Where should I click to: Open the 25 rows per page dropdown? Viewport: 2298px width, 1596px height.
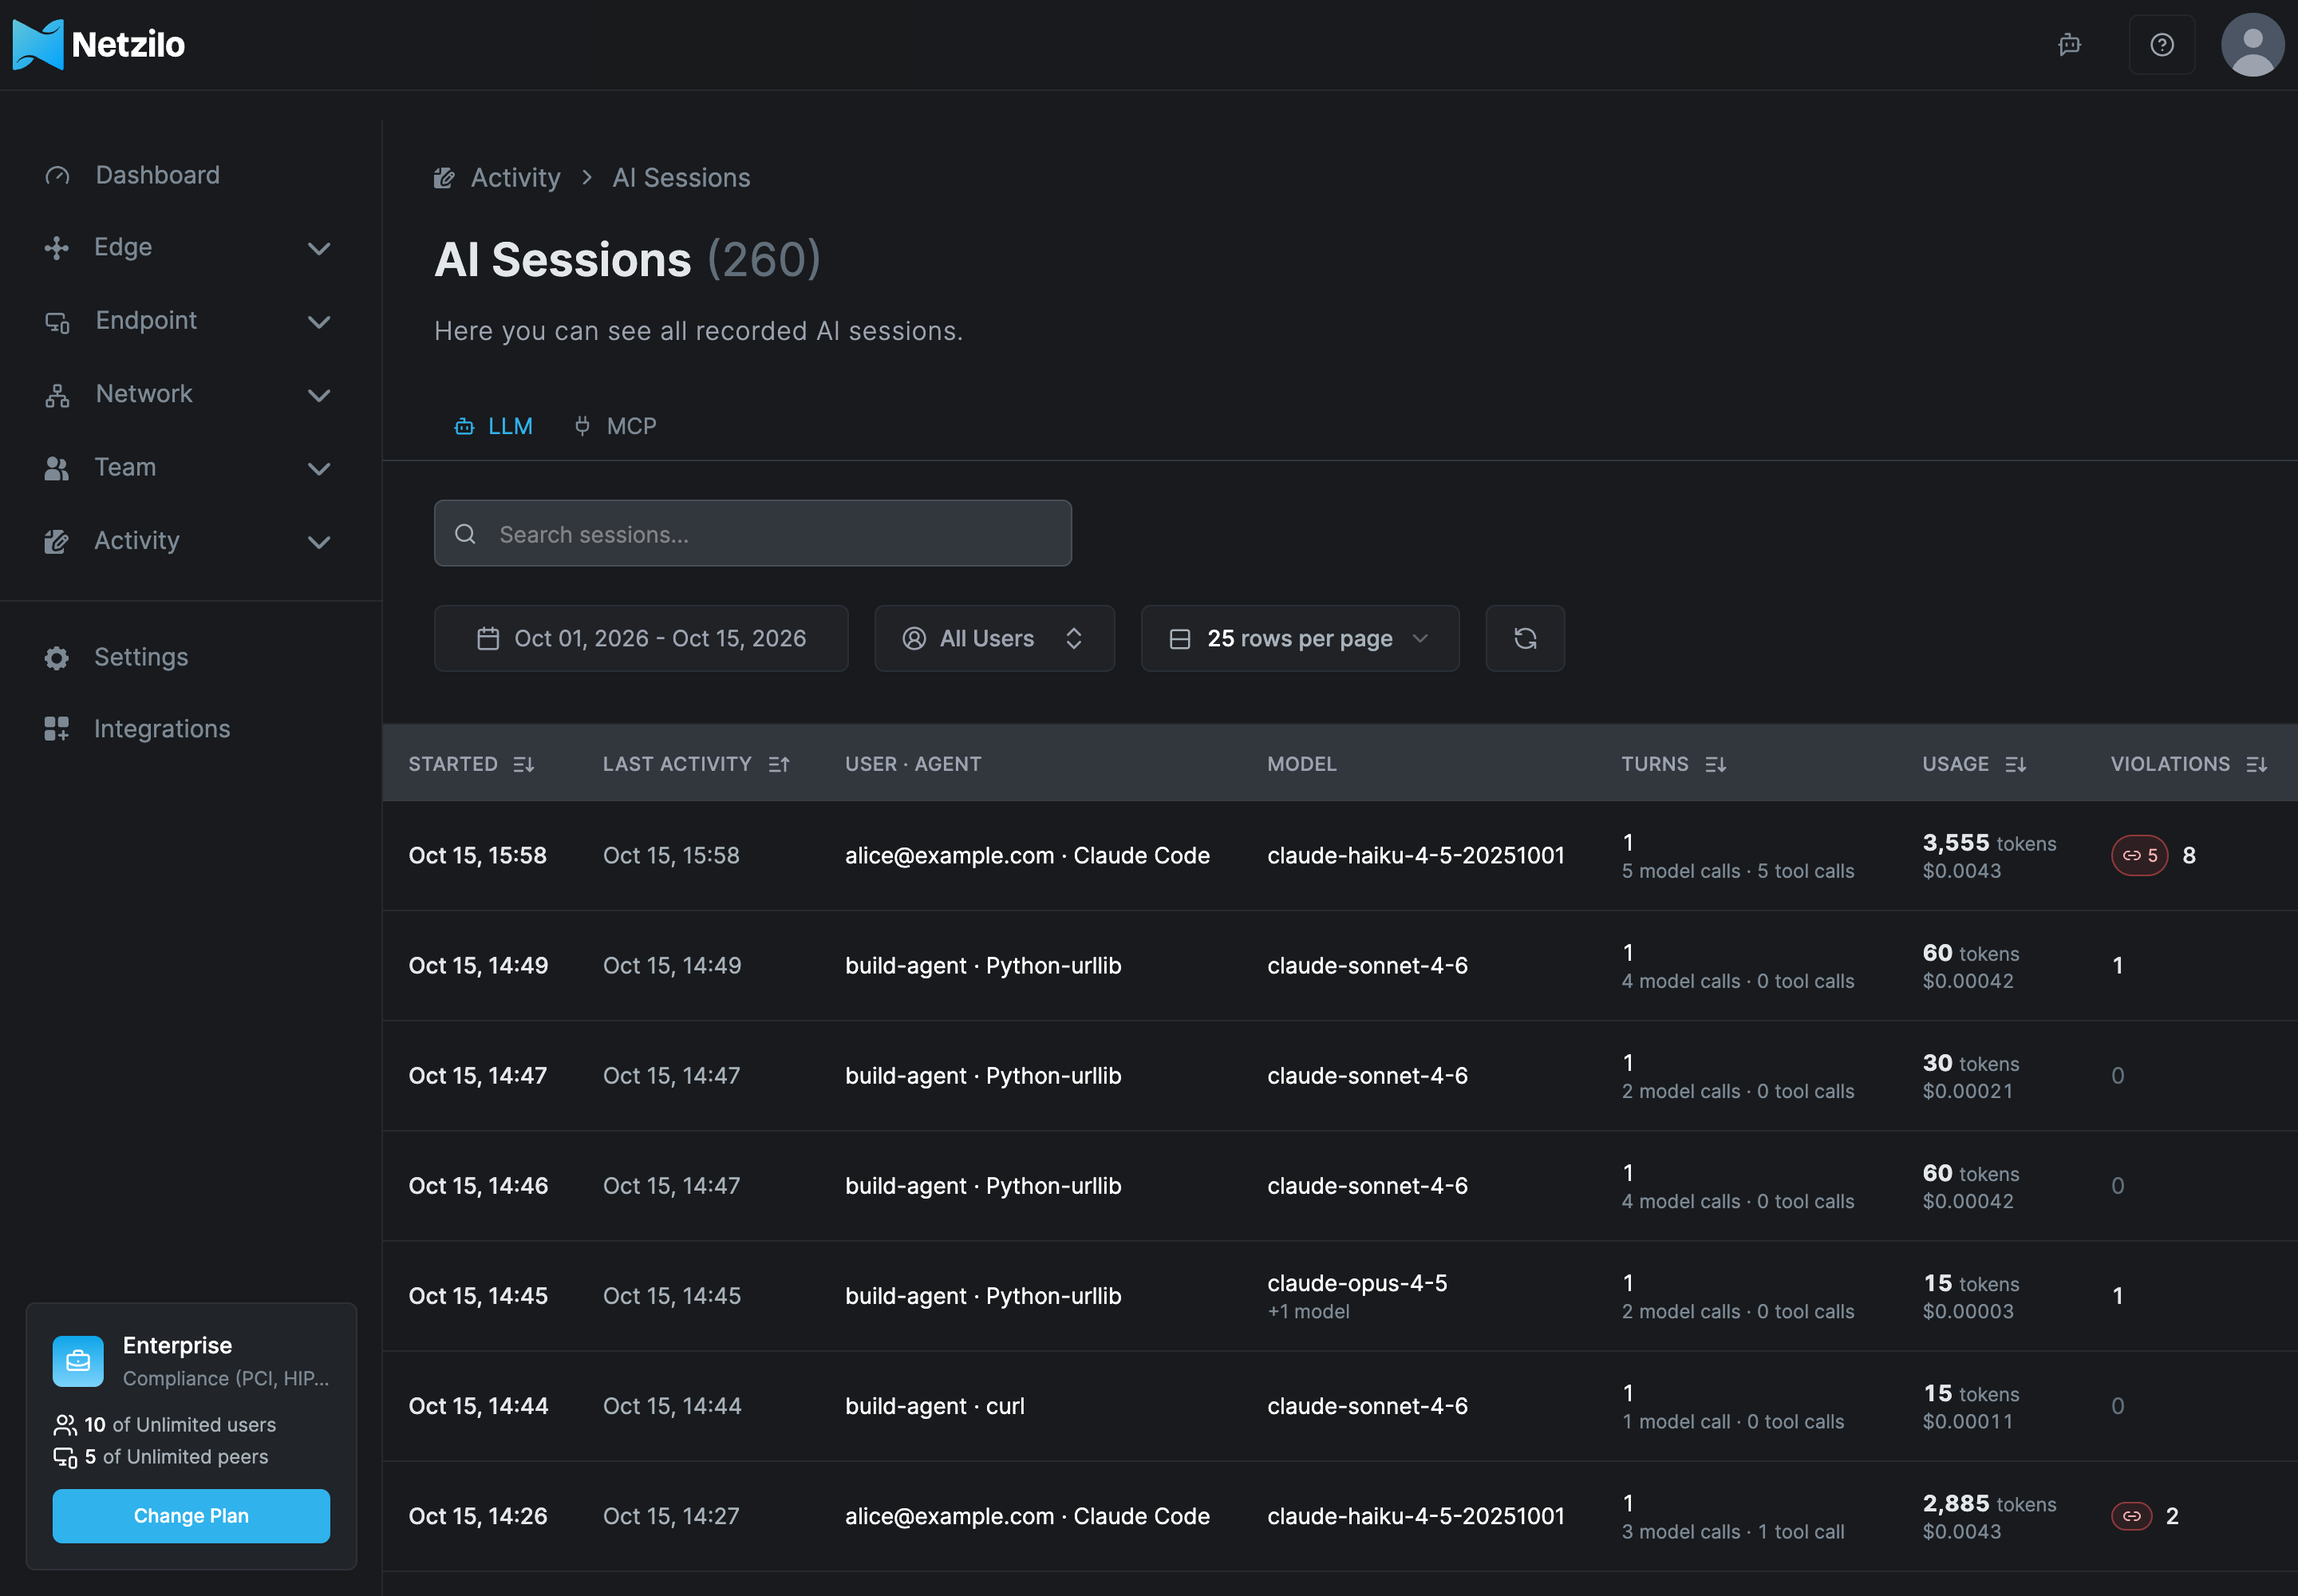pyautogui.click(x=1299, y=638)
